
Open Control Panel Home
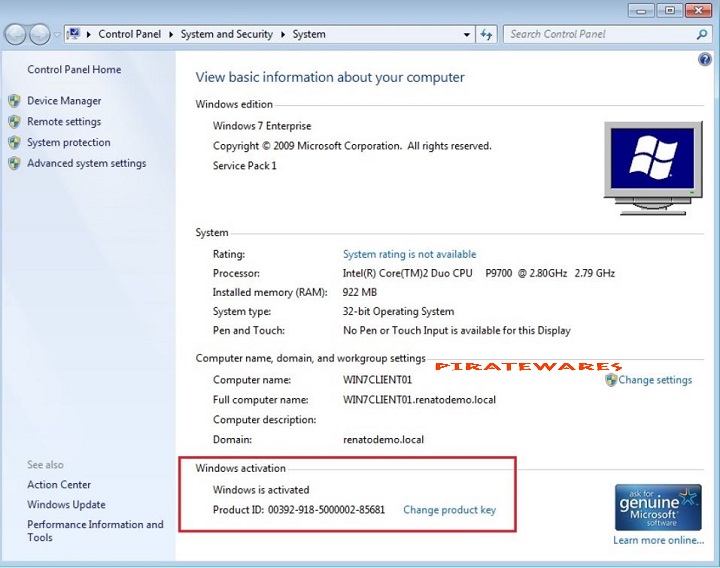click(74, 70)
